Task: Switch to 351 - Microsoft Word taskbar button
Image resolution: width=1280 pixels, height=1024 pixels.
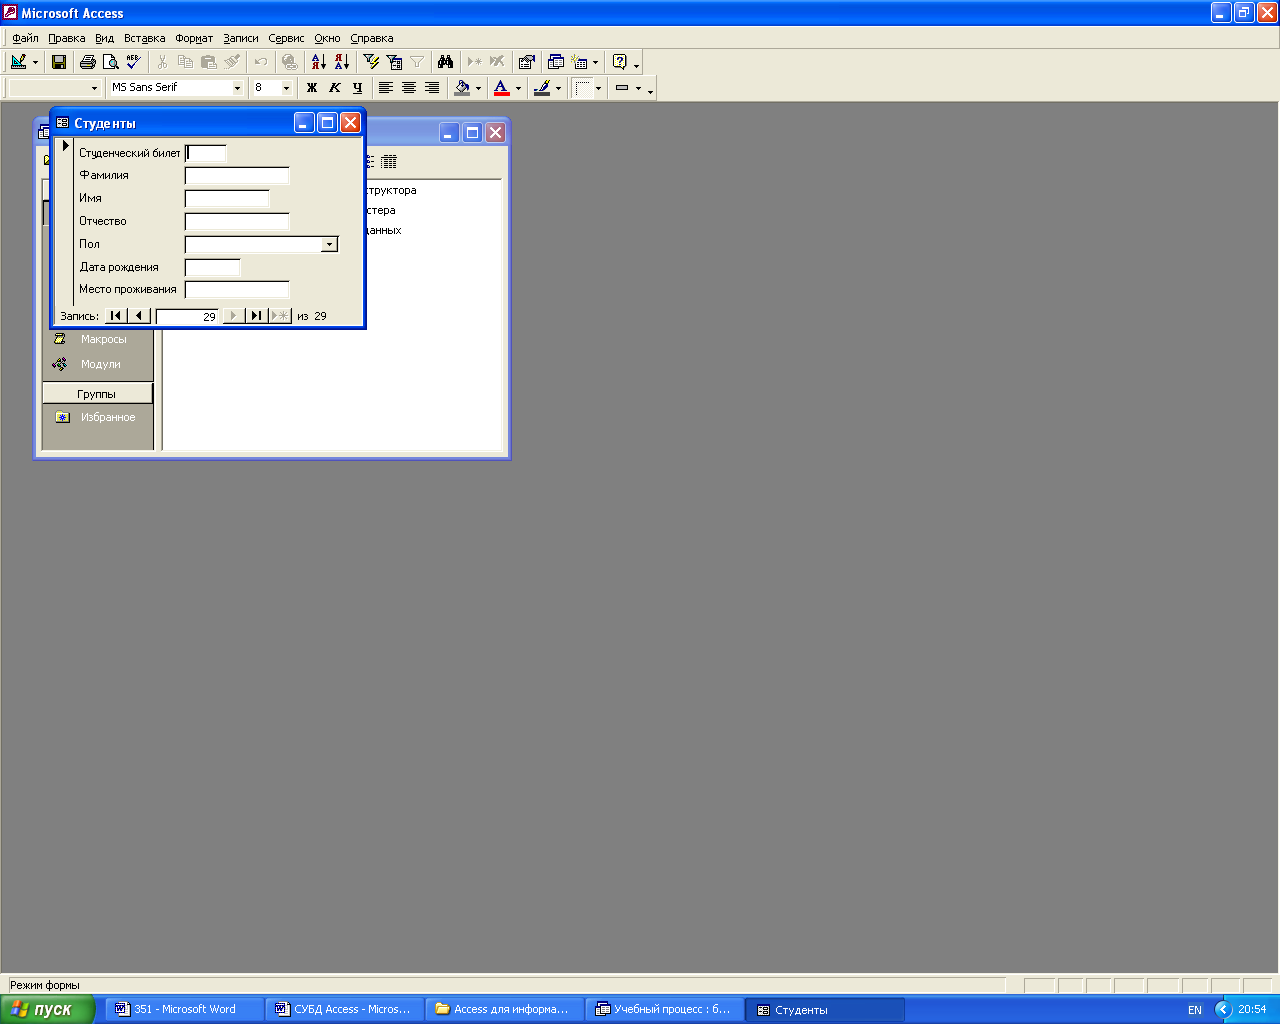Action: tap(184, 1010)
